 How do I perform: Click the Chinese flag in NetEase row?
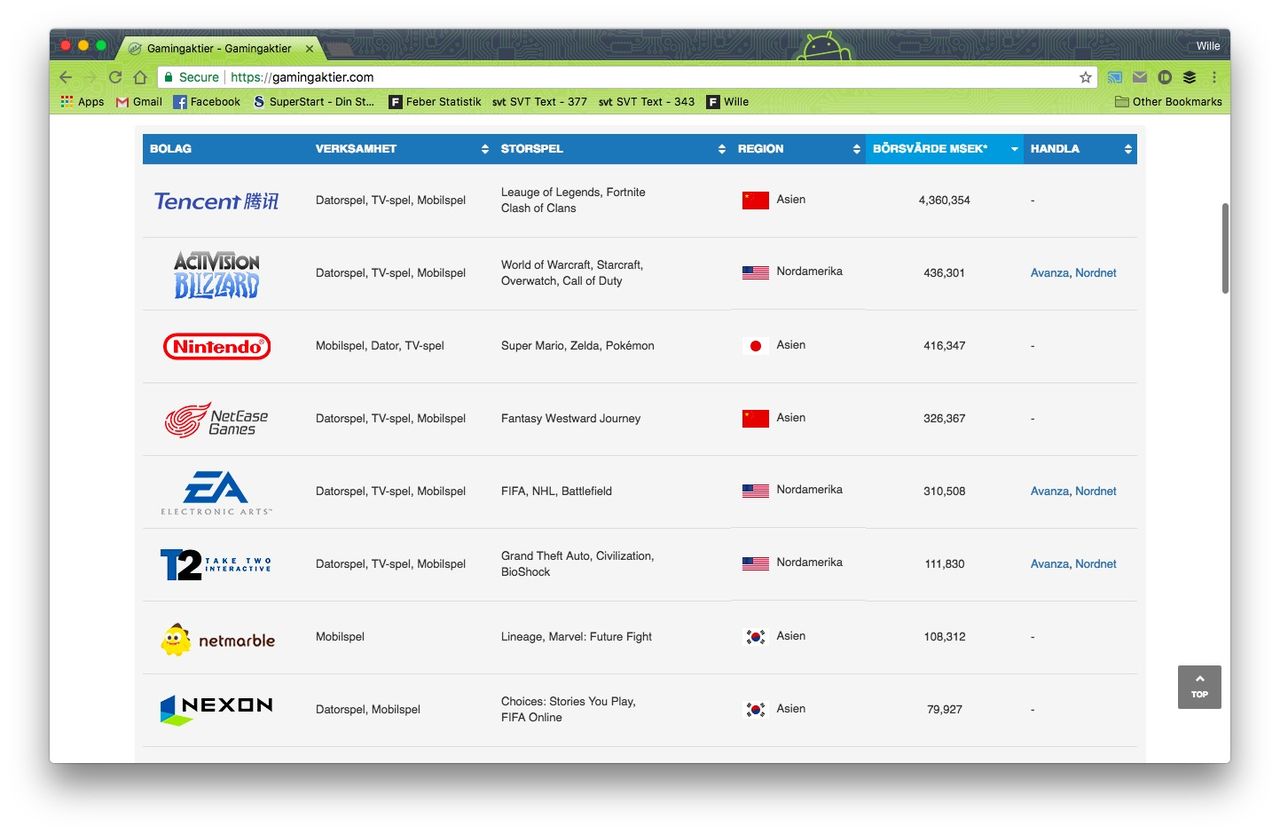[755, 418]
